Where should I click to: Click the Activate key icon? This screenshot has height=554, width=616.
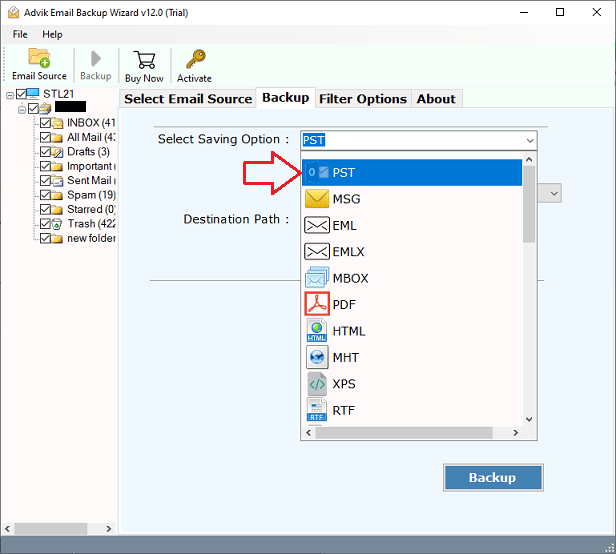[196, 59]
